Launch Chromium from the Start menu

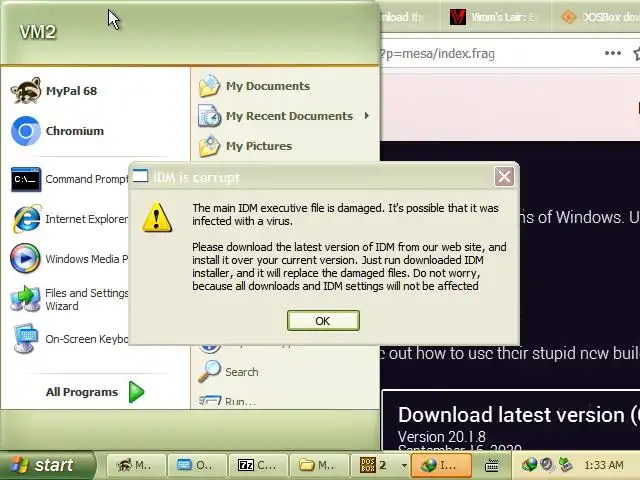(58, 131)
